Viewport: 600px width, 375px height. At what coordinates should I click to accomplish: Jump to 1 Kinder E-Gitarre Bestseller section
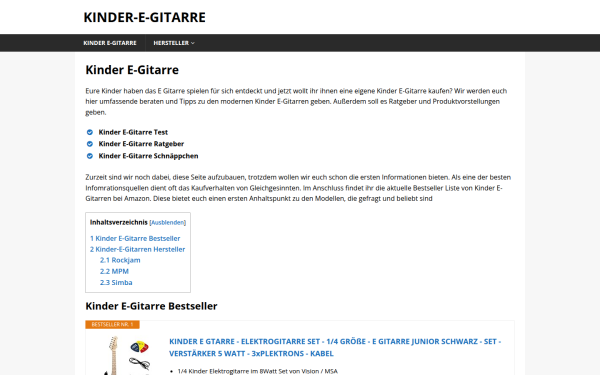[135, 238]
